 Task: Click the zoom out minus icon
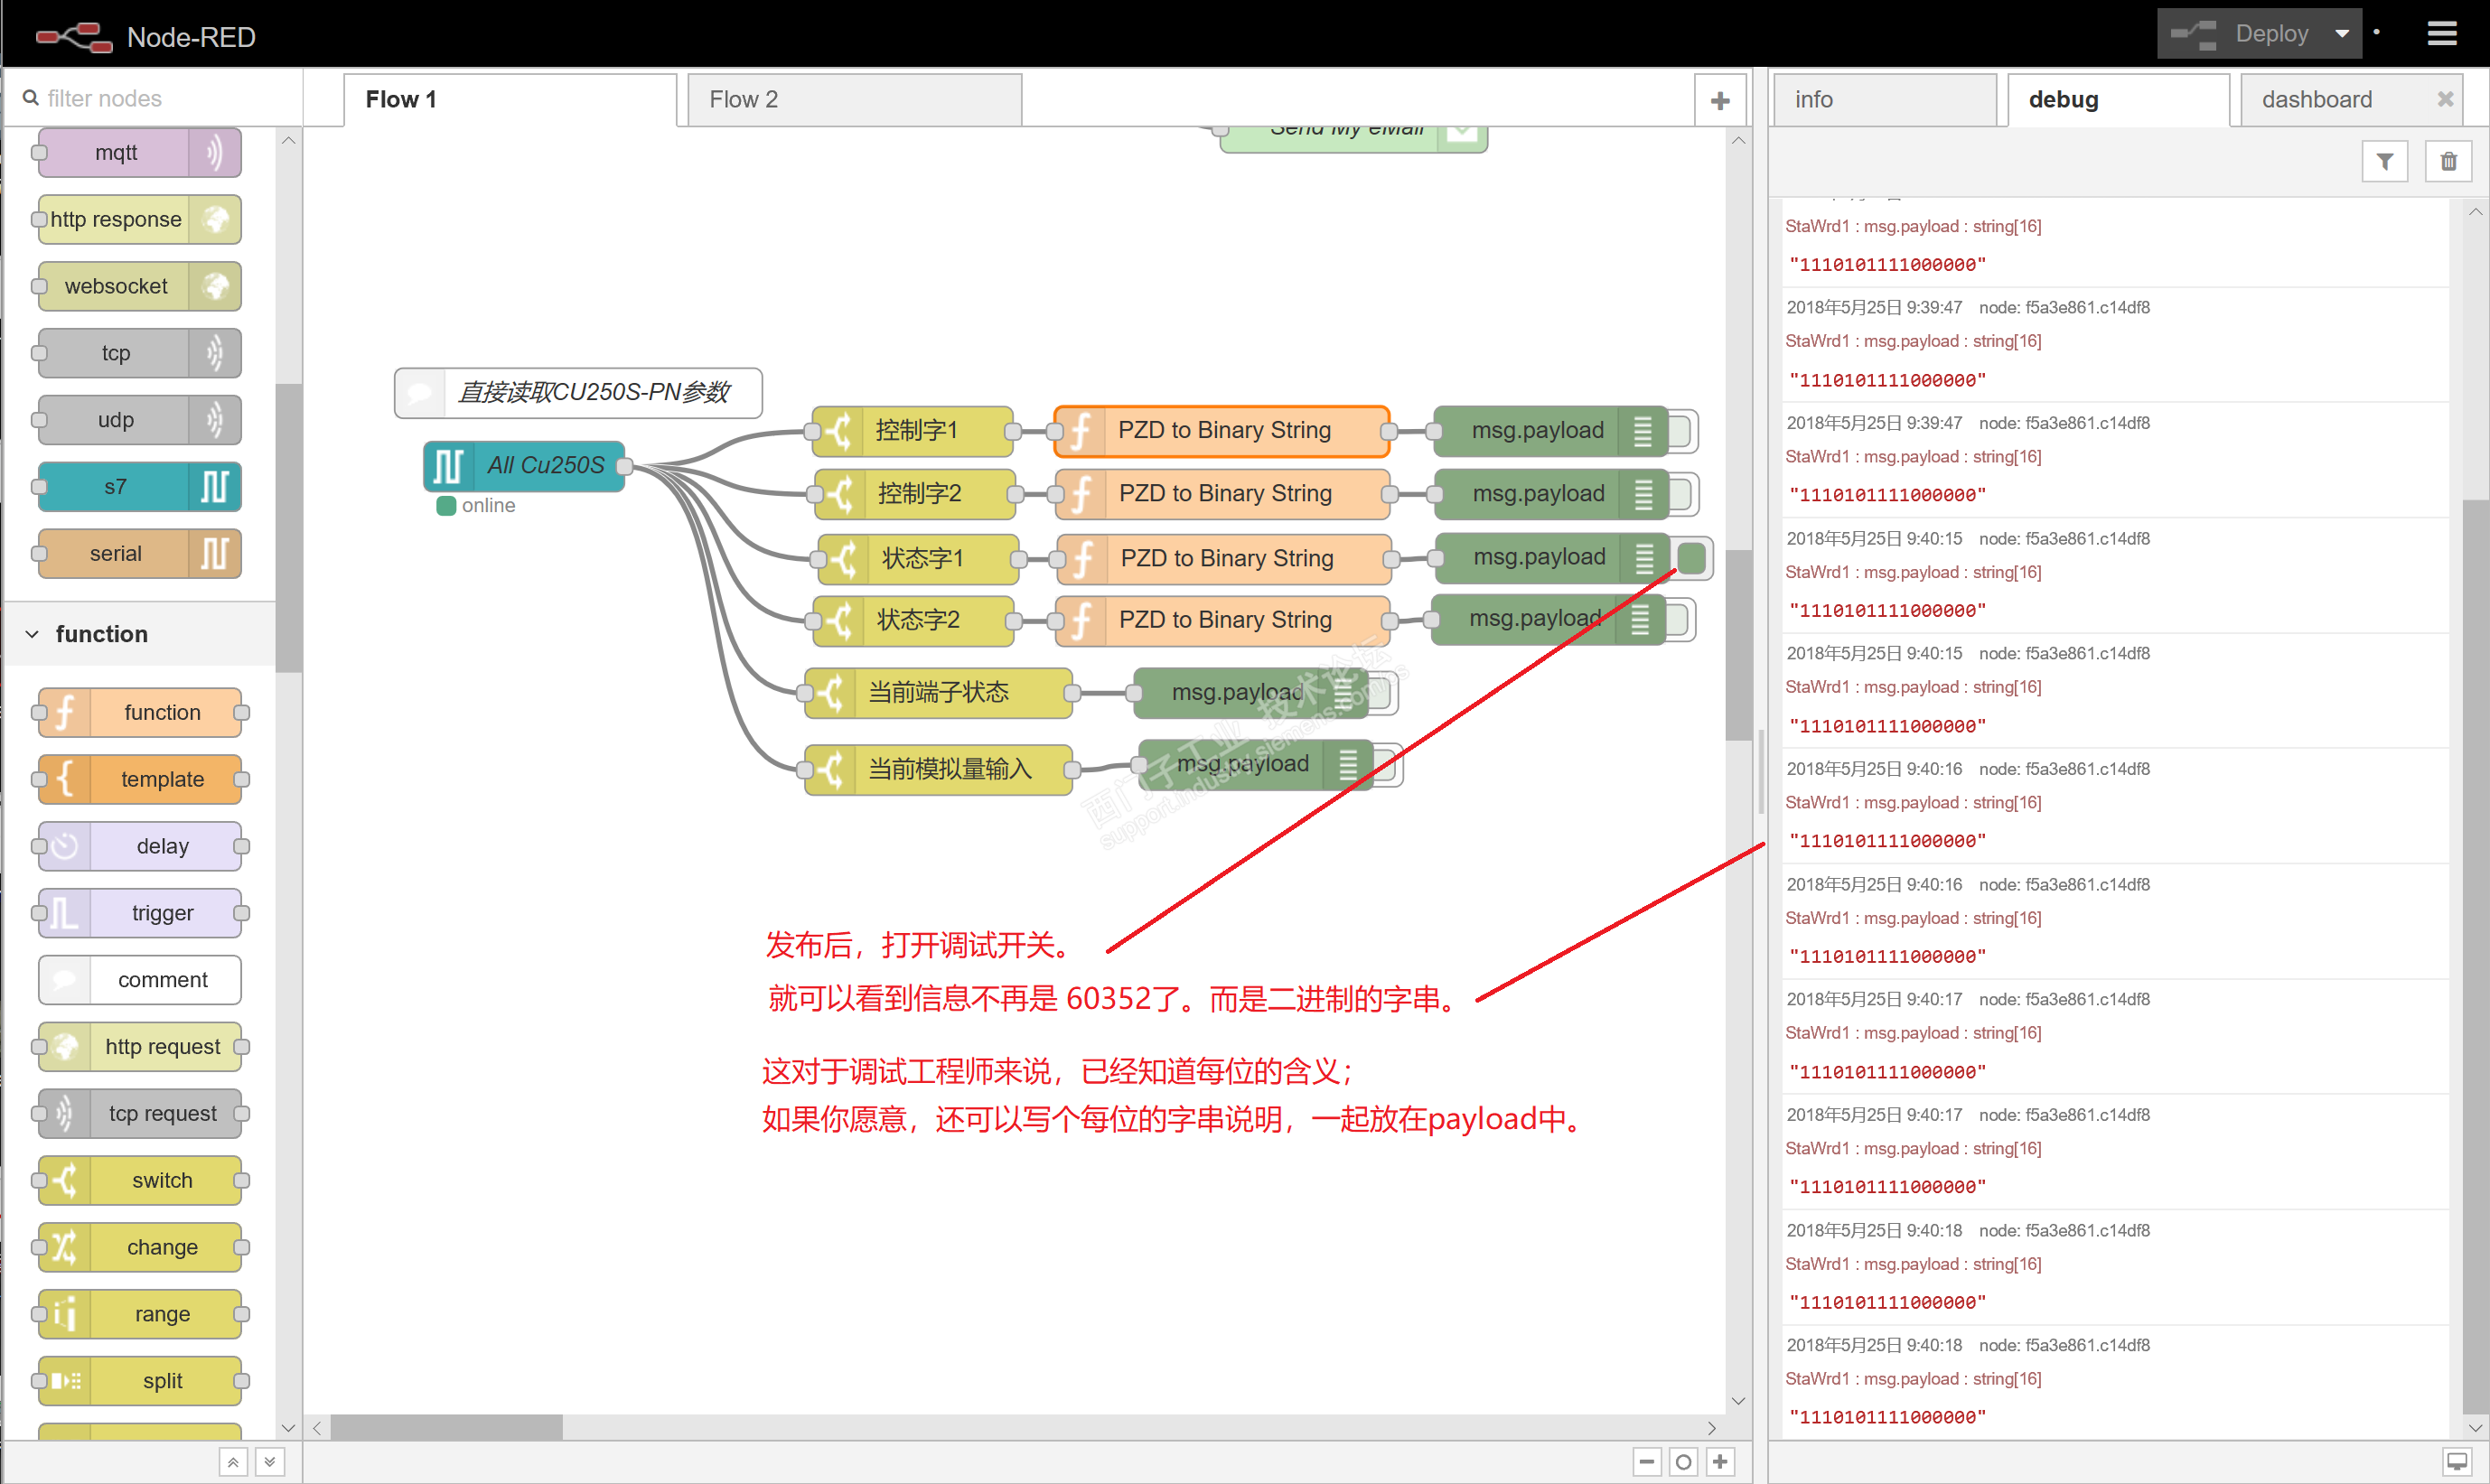click(x=1647, y=1461)
